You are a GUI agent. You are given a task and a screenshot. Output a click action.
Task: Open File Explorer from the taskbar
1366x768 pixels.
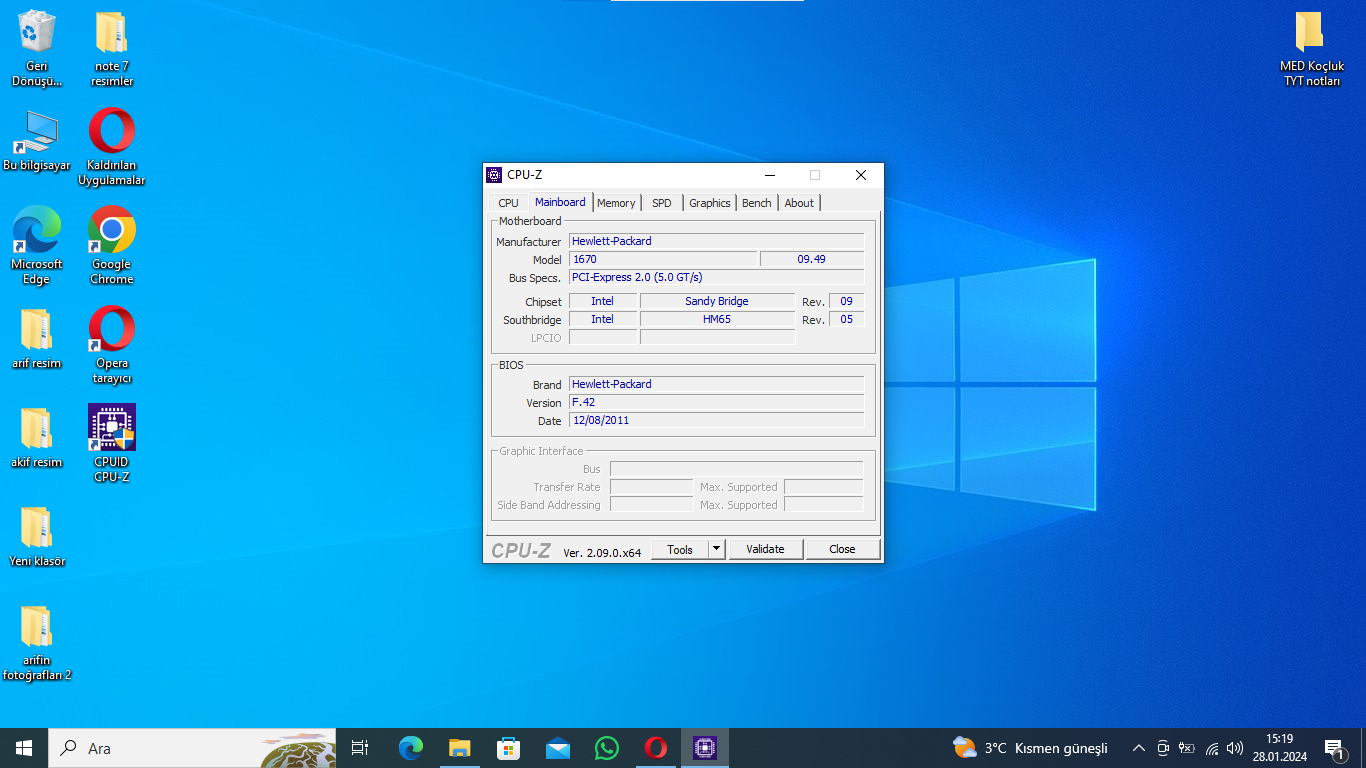(x=459, y=748)
